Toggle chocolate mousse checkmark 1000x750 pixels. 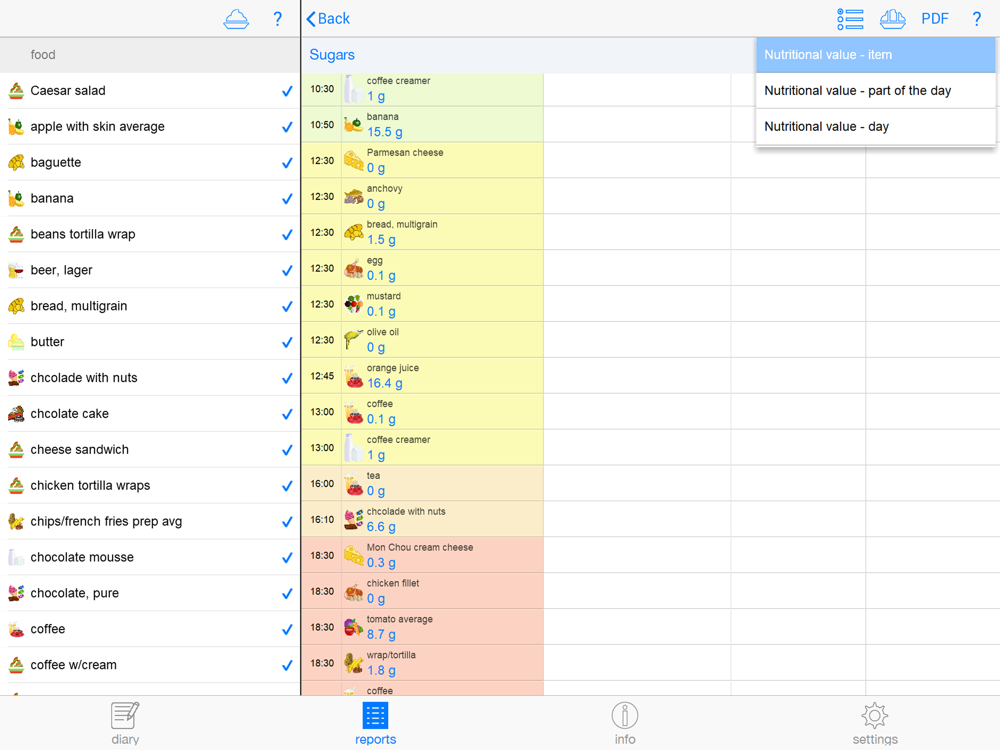tap(287, 557)
